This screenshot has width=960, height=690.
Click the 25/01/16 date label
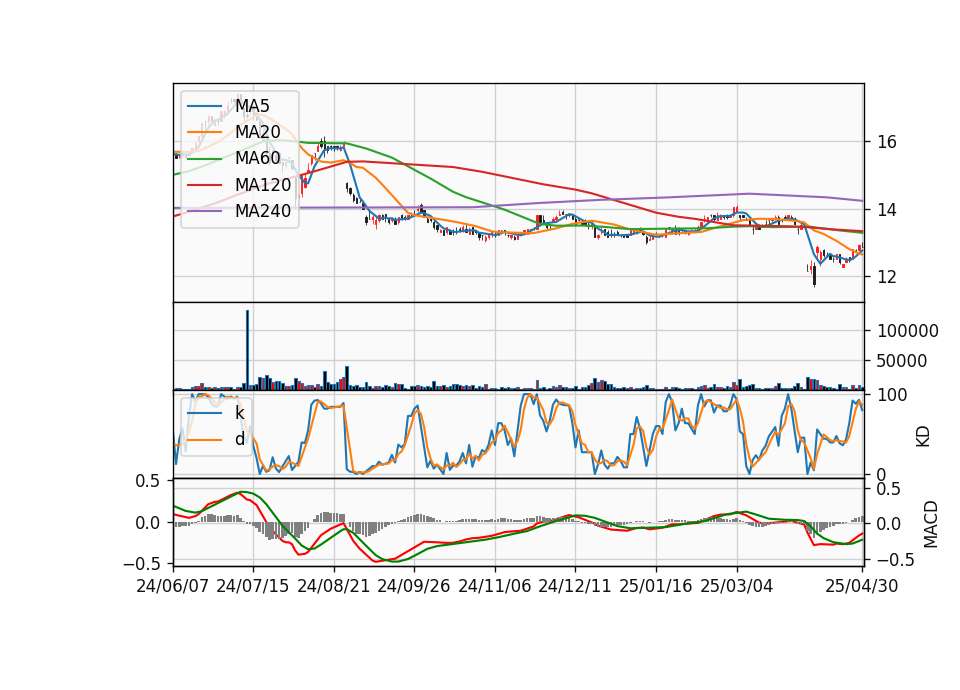(656, 586)
